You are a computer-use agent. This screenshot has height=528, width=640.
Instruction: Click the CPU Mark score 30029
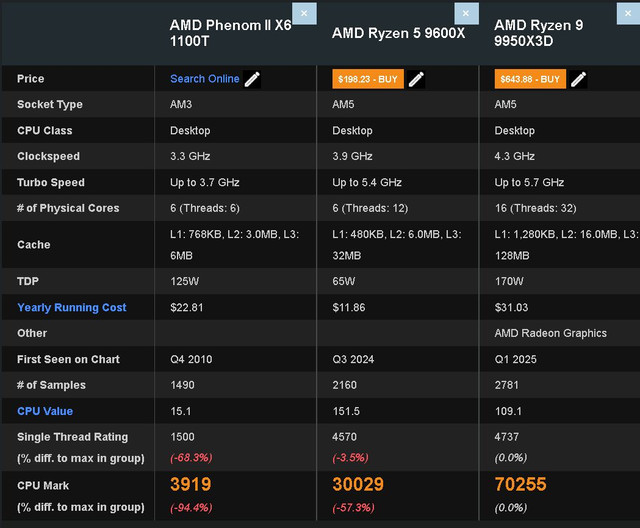[358, 484]
